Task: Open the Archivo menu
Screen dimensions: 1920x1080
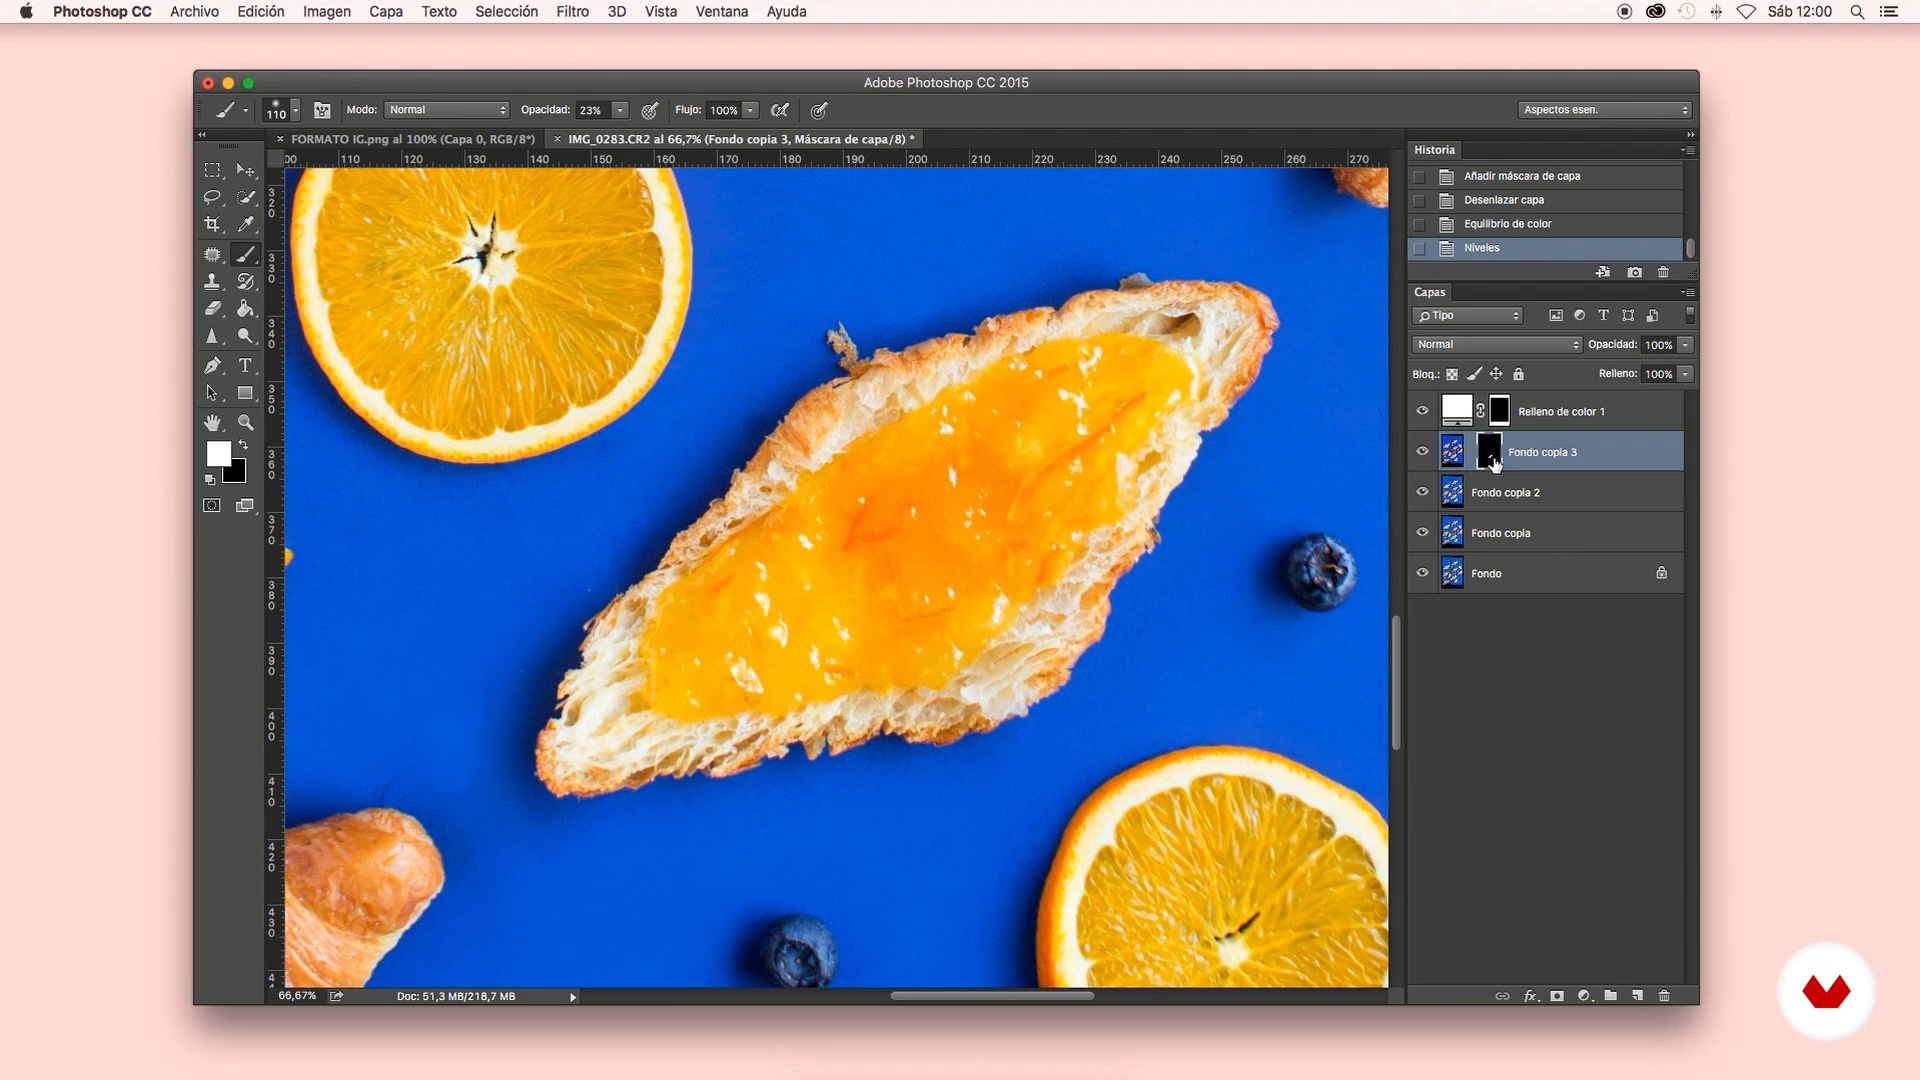Action: coord(194,12)
